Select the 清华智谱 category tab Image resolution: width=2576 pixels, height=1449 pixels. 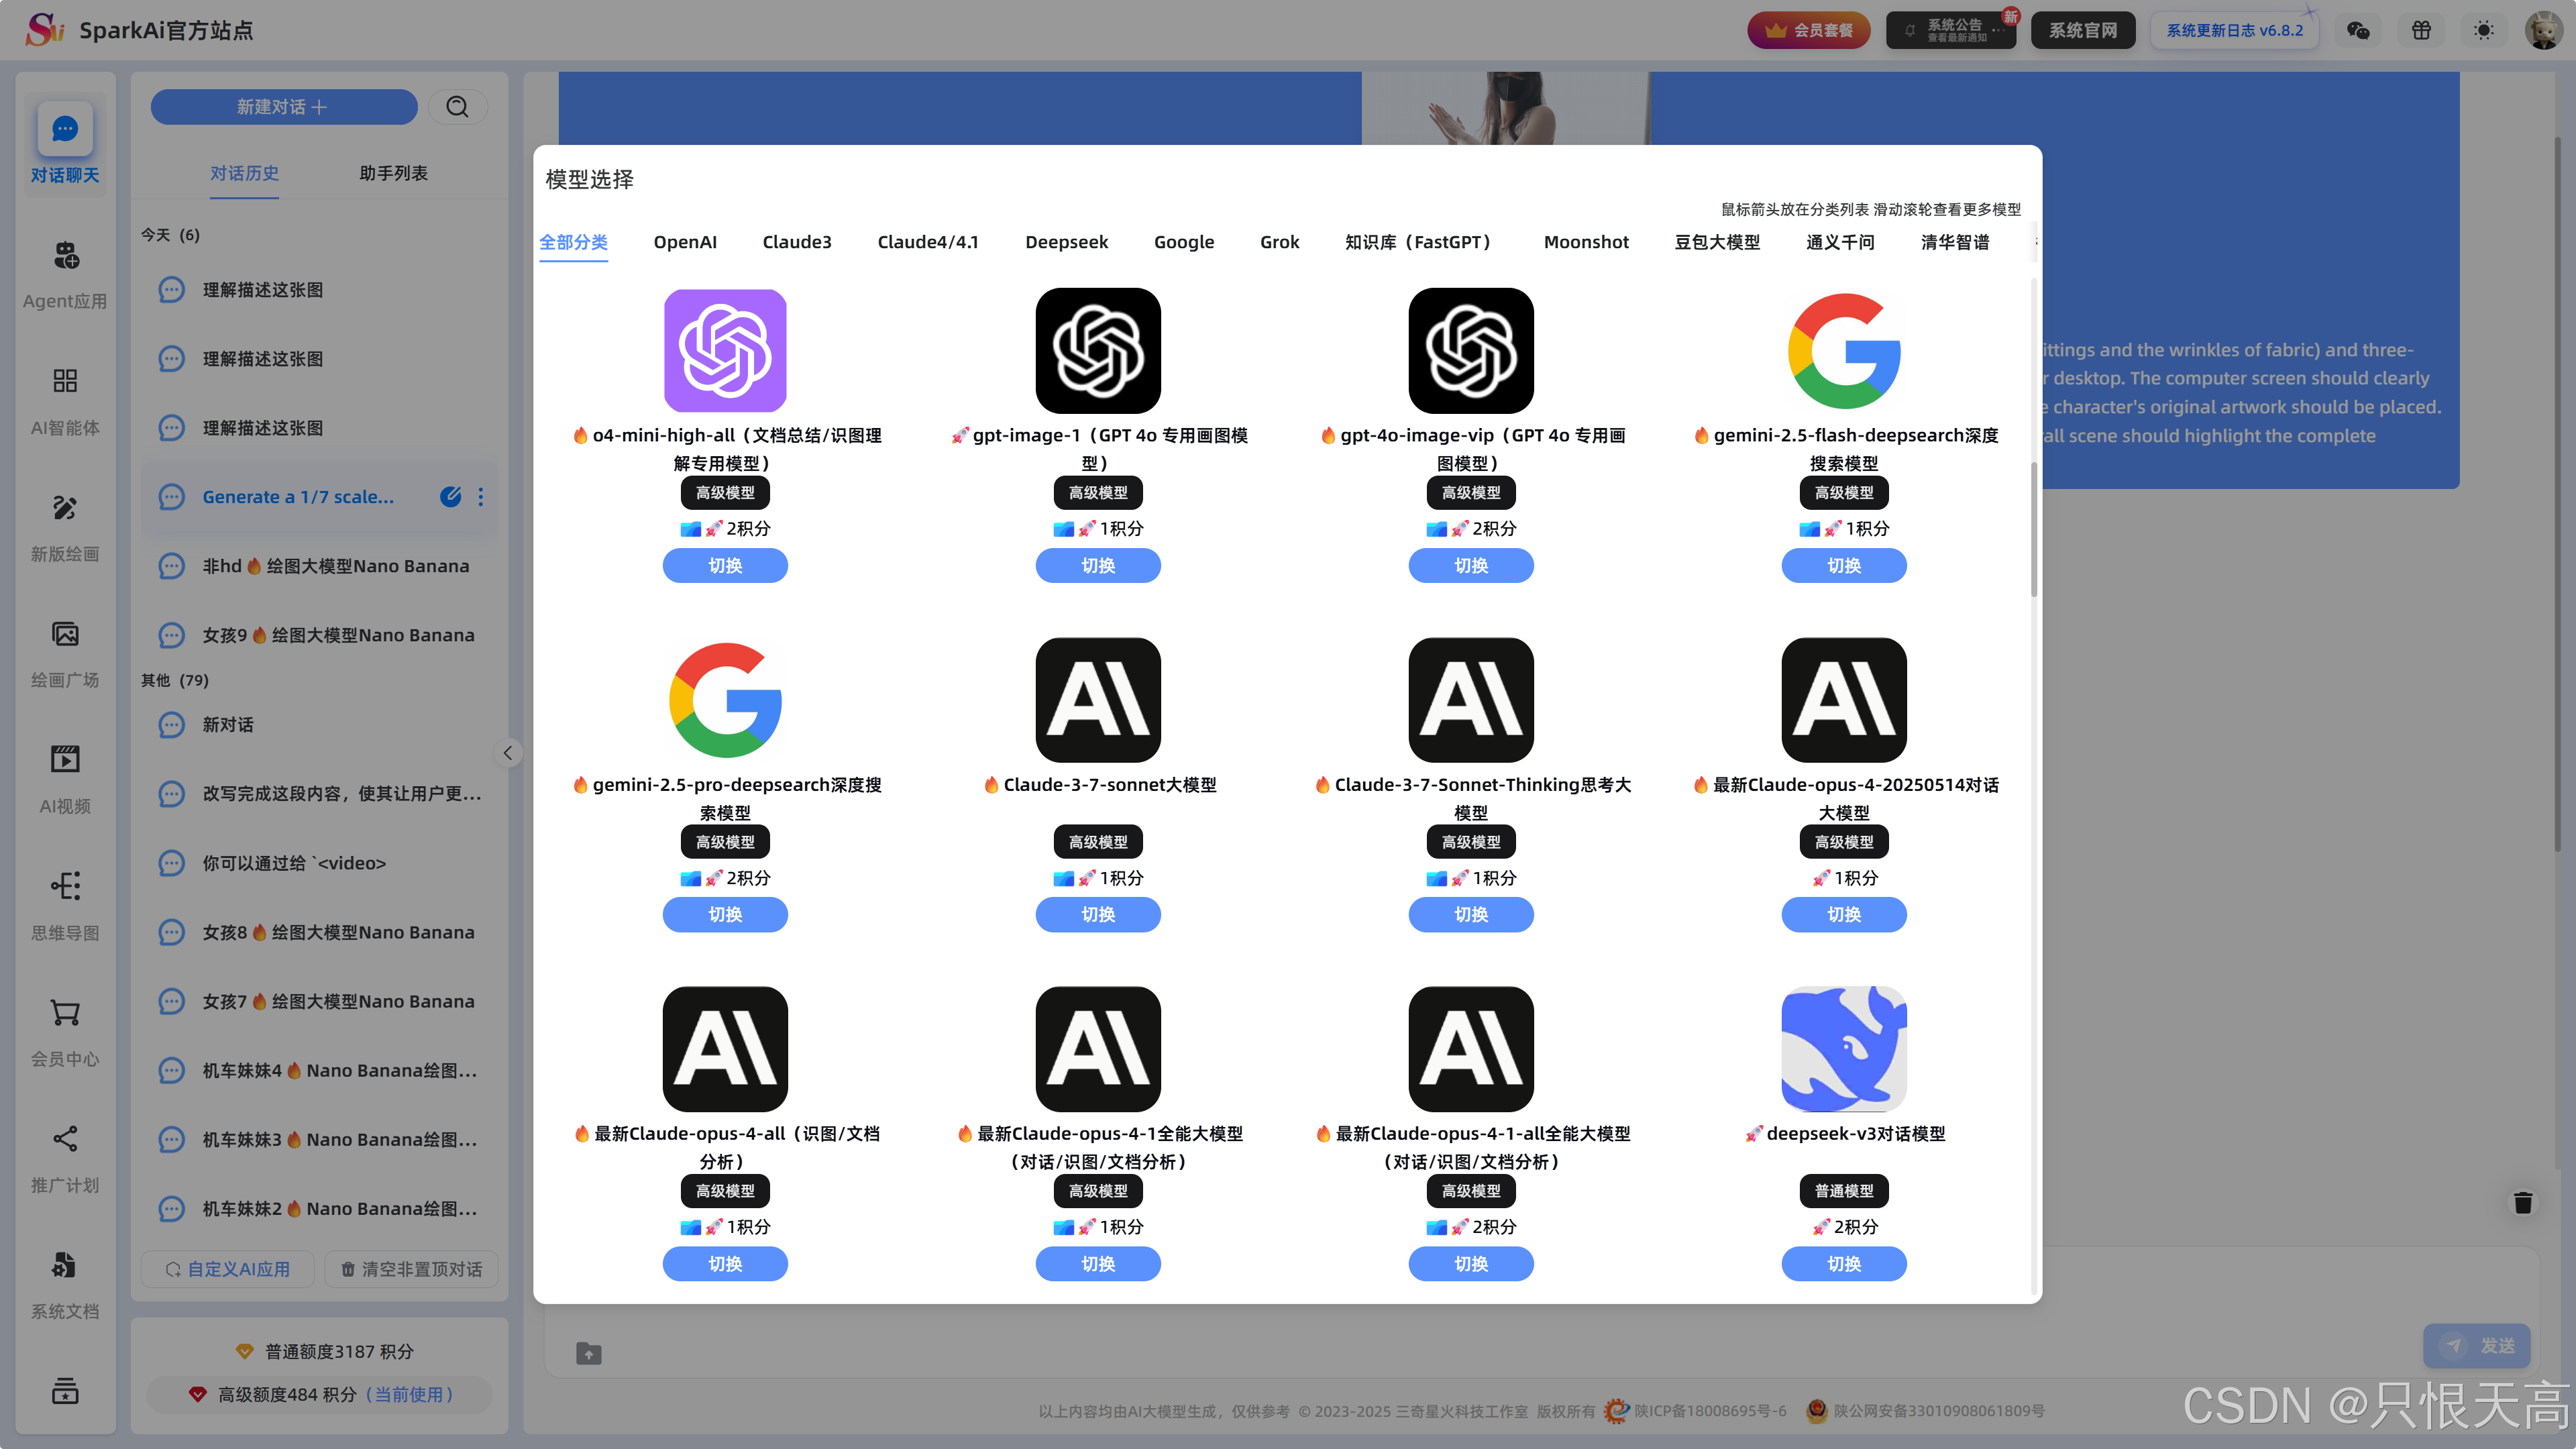click(1955, 242)
